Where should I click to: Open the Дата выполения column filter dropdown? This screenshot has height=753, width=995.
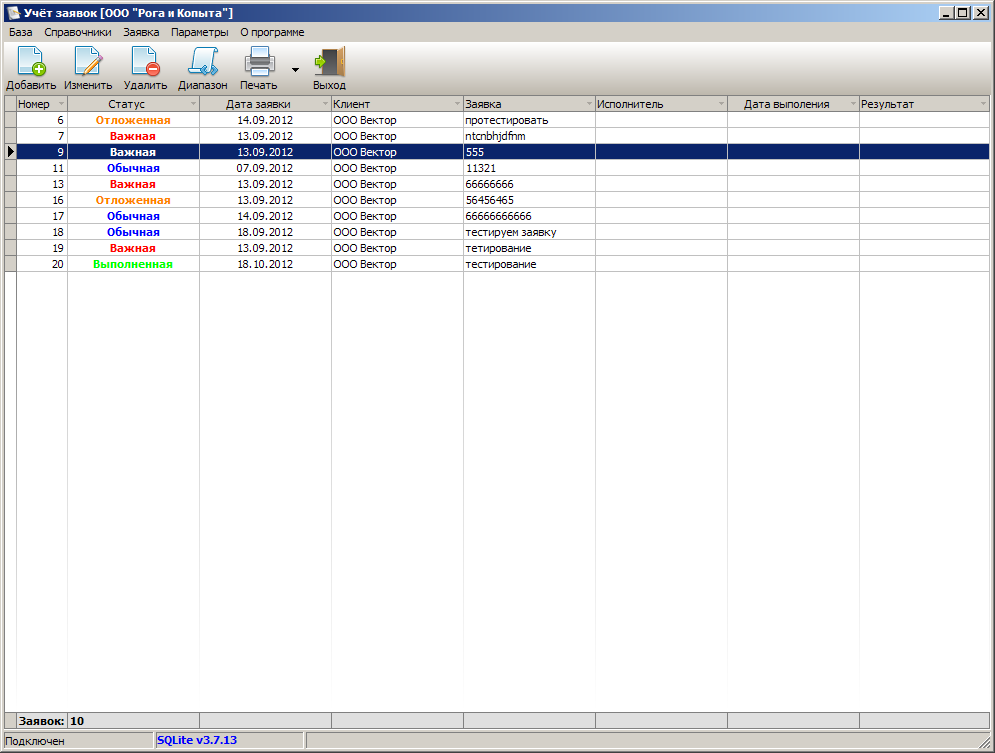(853, 103)
